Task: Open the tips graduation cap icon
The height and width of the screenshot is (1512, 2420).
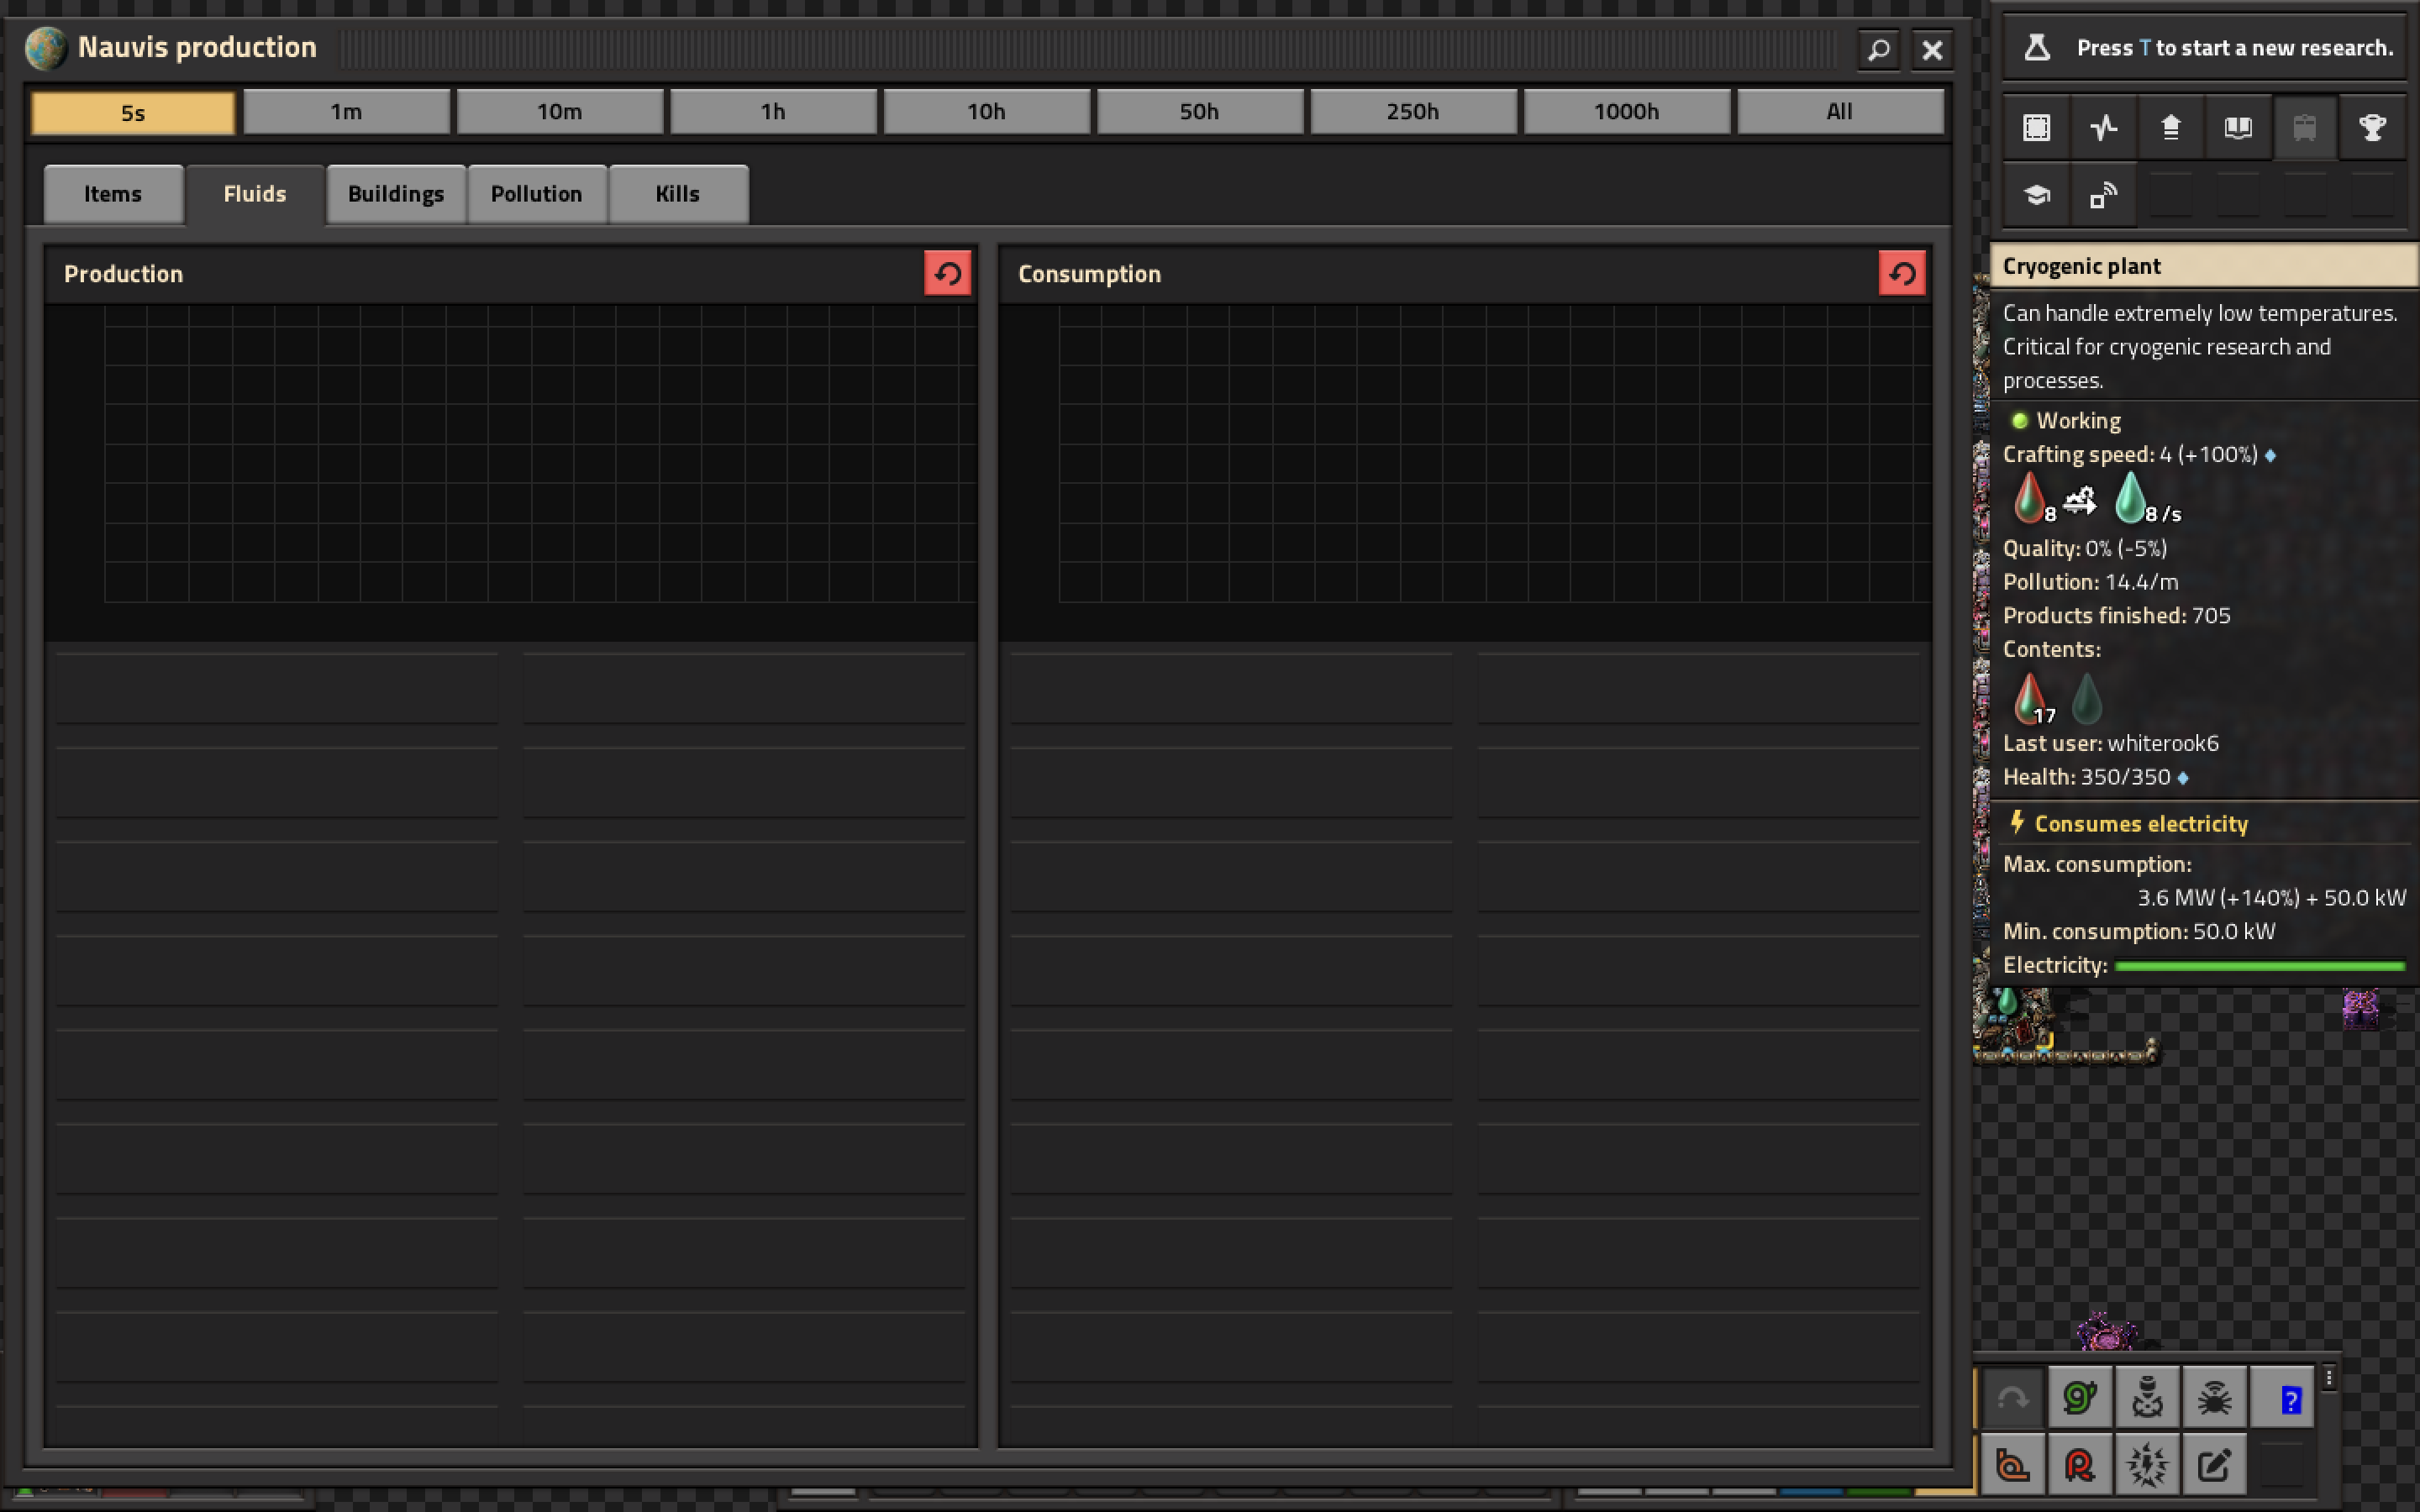Action: tap(2036, 195)
